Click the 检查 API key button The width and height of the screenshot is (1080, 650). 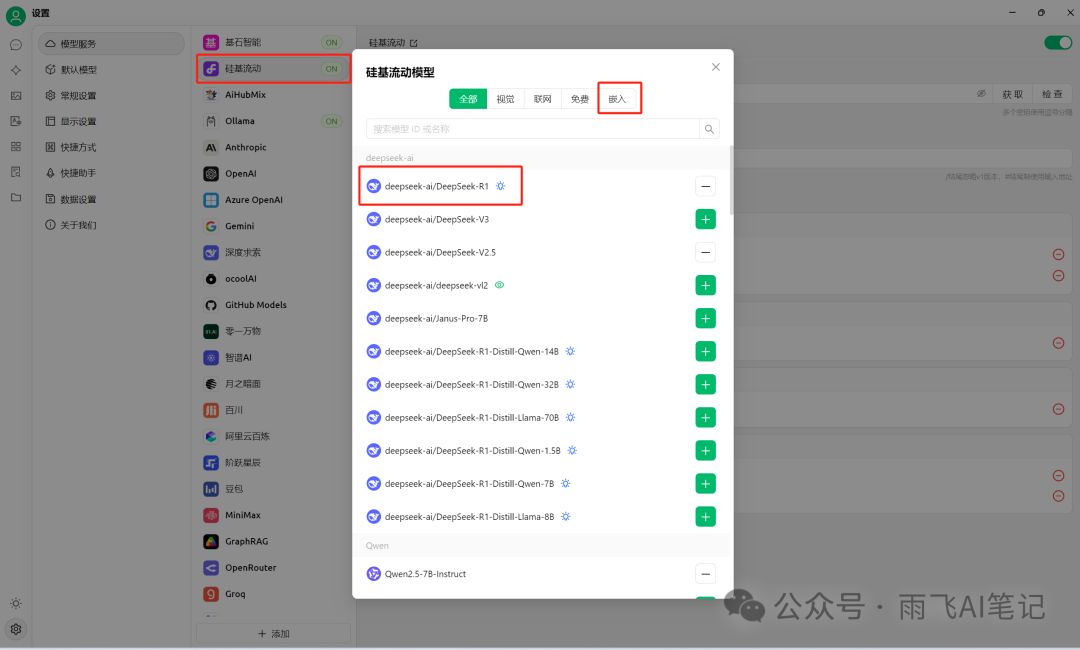[x=1052, y=94]
